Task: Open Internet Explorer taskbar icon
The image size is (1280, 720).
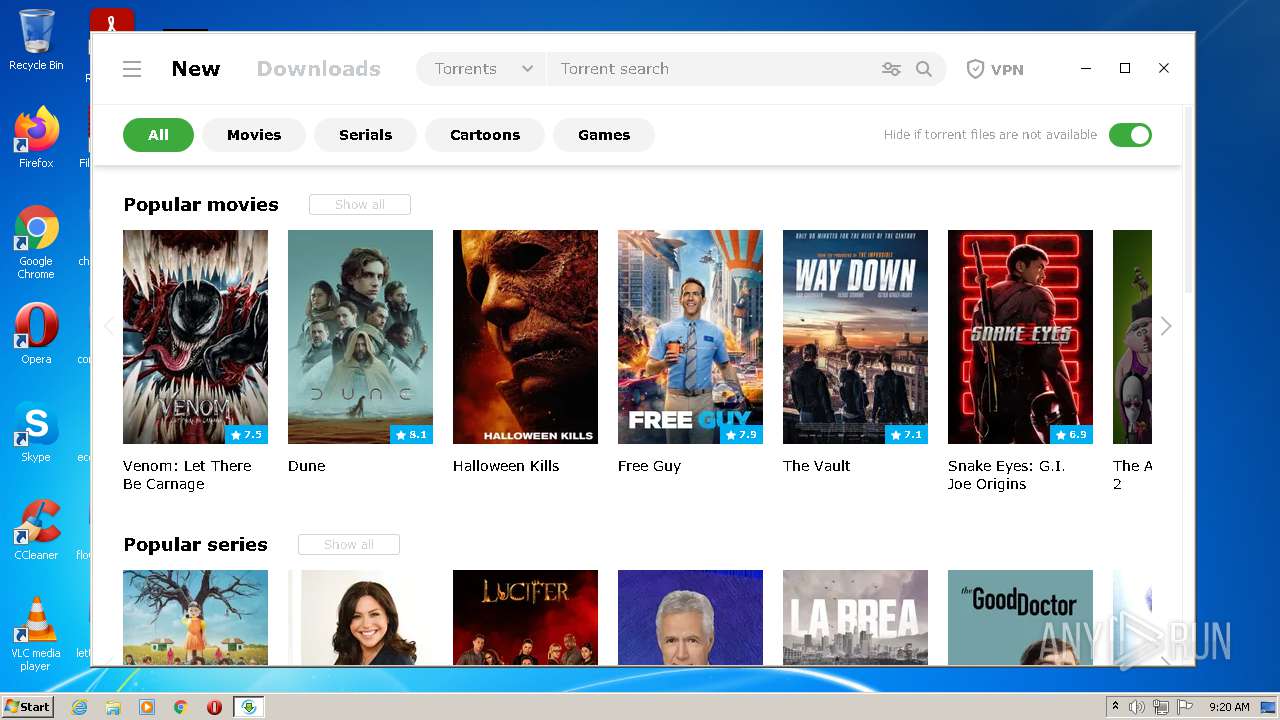Action: click(x=80, y=707)
